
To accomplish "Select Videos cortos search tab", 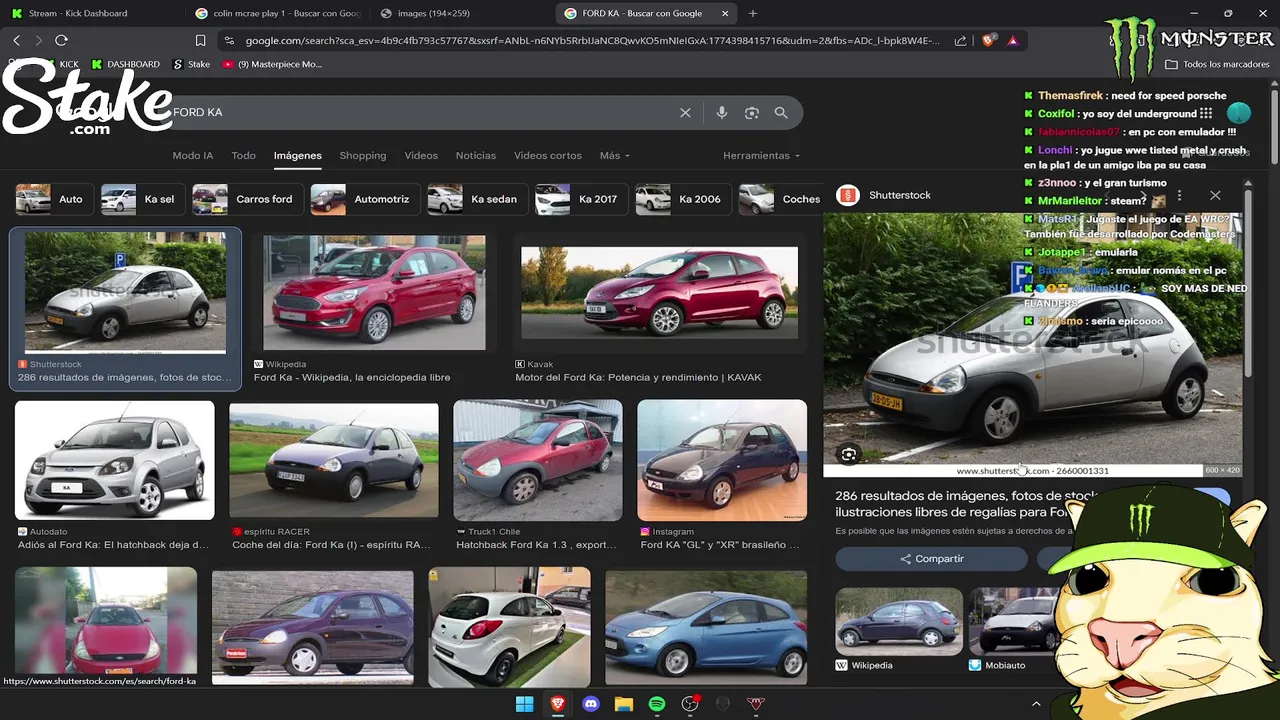I will click(x=548, y=155).
